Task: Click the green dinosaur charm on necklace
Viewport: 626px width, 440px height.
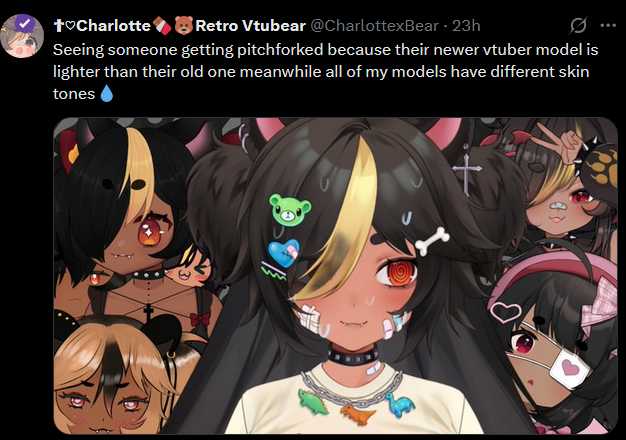Action: click(314, 402)
